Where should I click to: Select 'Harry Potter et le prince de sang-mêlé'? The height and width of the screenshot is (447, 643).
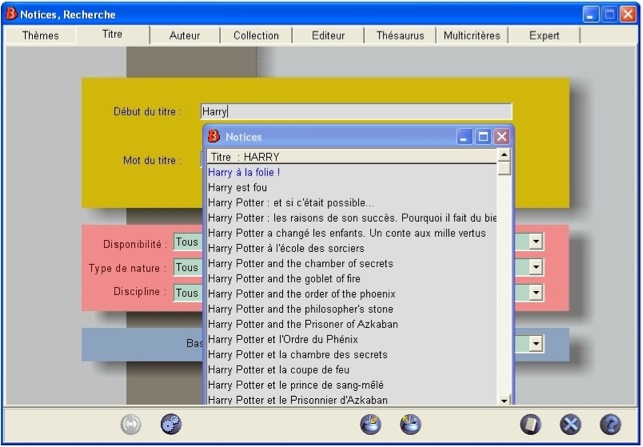point(352,385)
